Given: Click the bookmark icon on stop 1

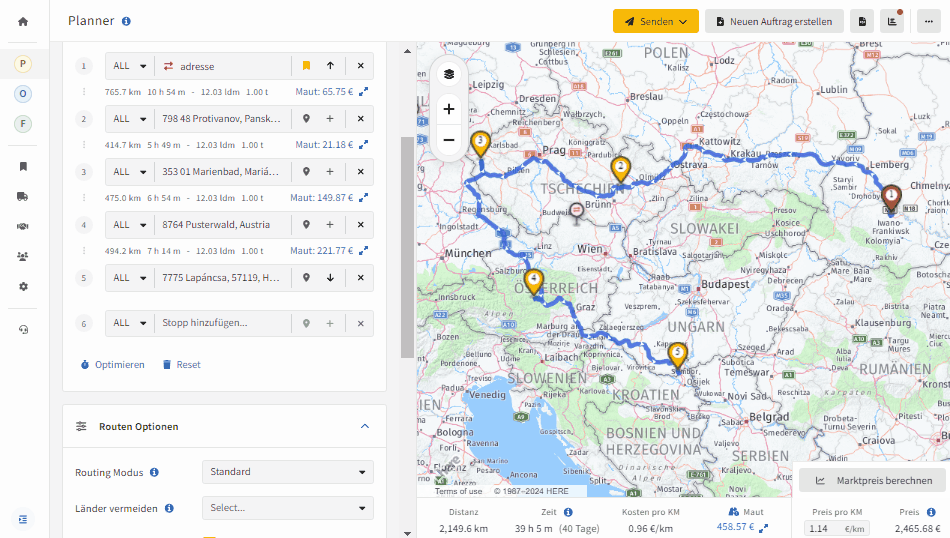Looking at the screenshot, I should point(307,66).
